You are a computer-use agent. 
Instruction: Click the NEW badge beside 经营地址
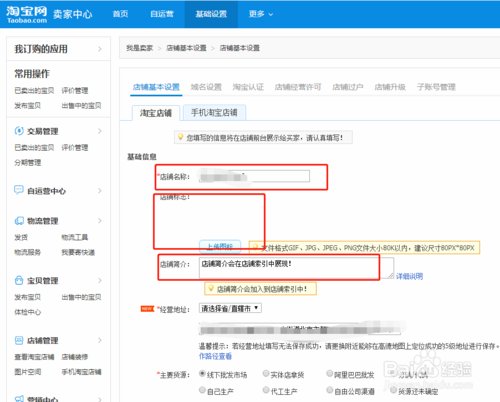click(x=147, y=309)
